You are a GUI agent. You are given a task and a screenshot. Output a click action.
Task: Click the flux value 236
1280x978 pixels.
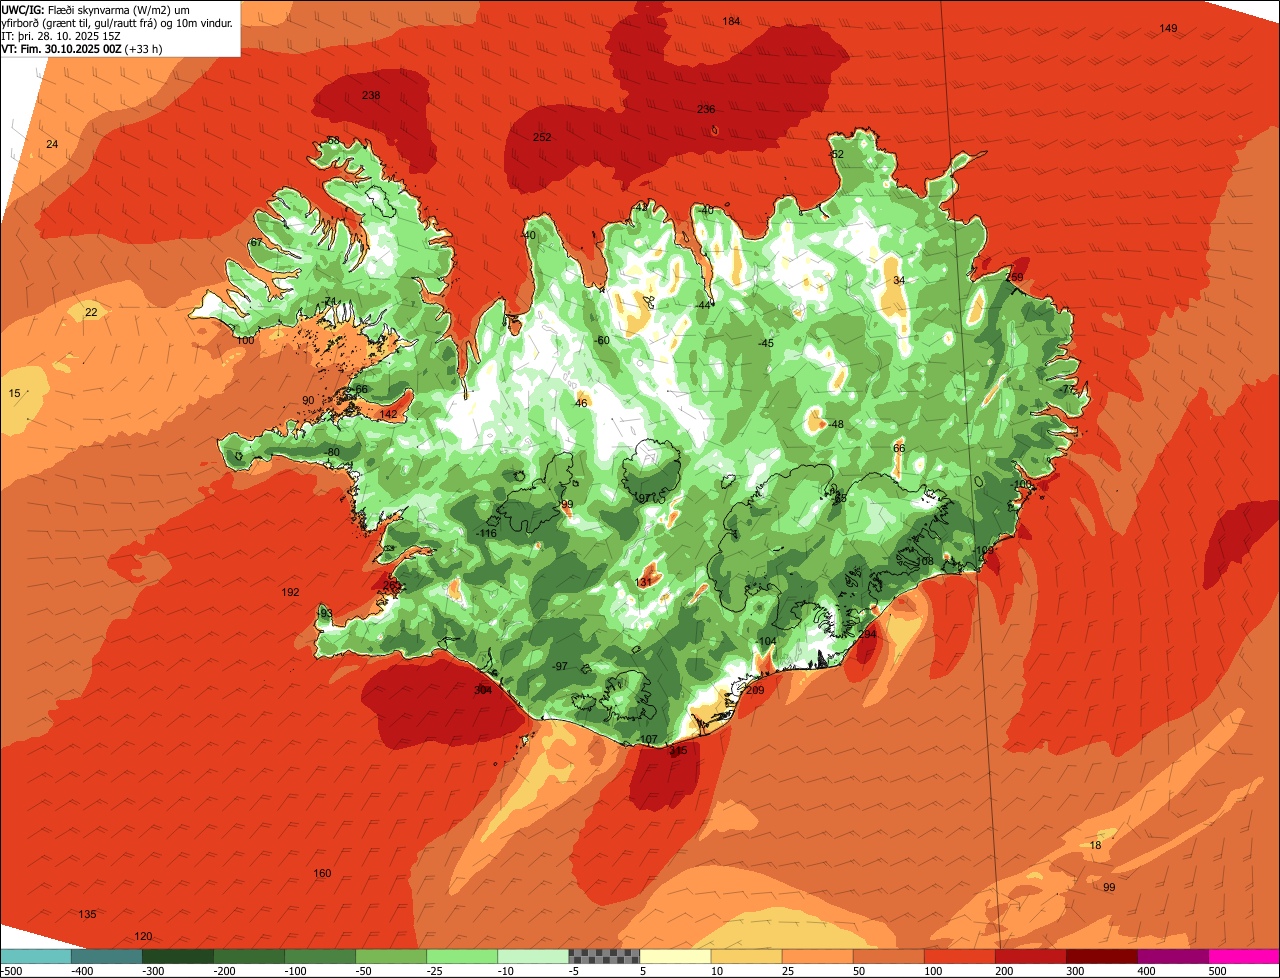706,109
